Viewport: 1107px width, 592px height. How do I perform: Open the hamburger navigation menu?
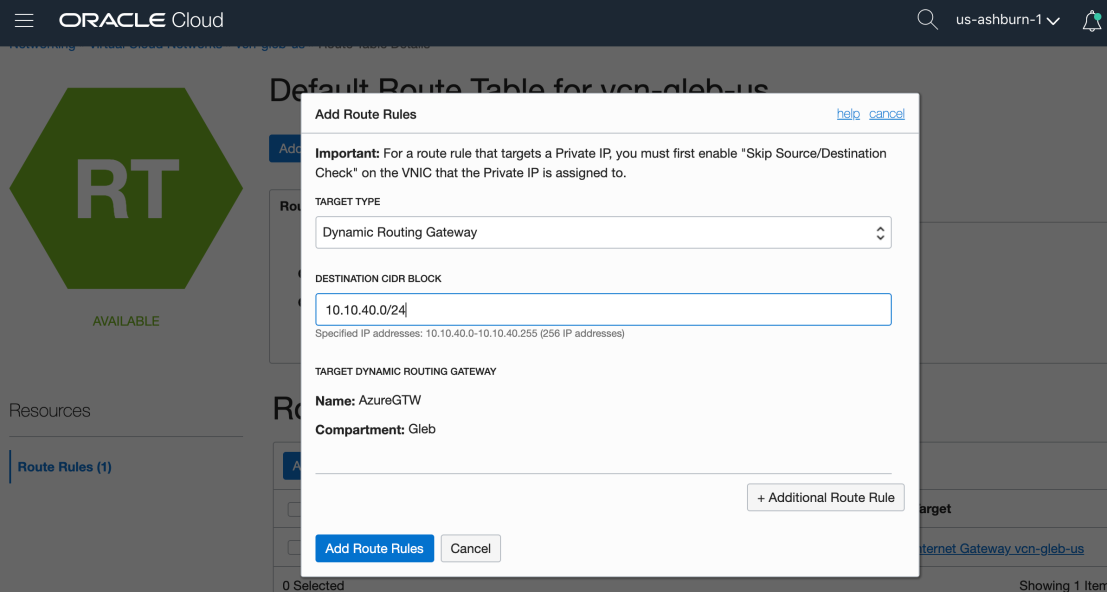[x=24, y=20]
